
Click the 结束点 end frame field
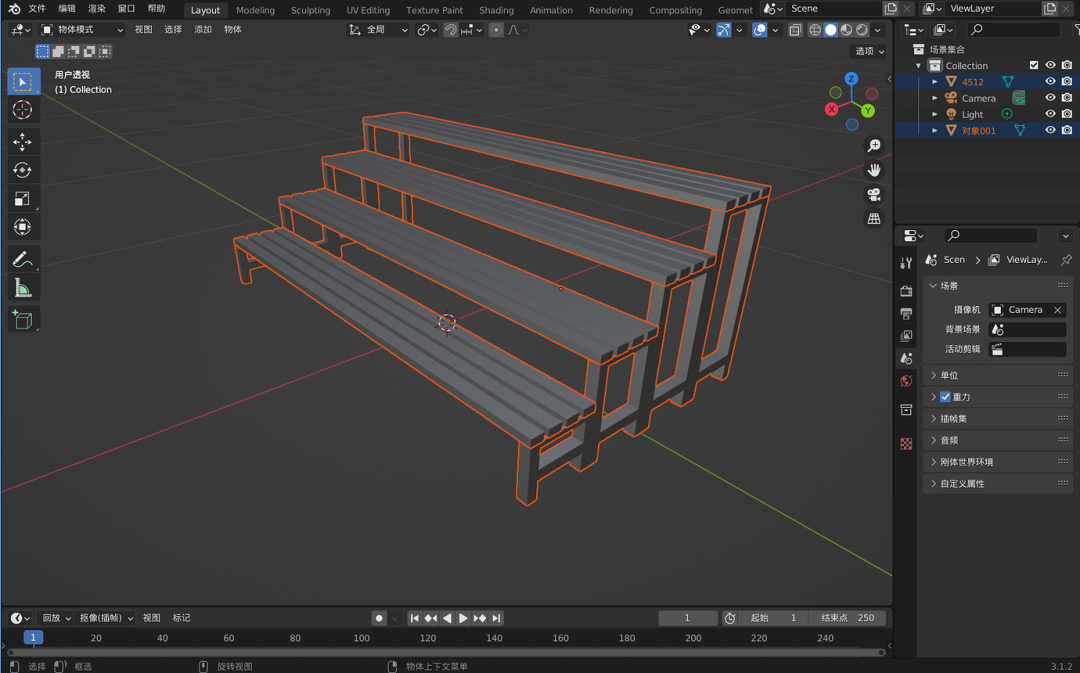click(847, 618)
